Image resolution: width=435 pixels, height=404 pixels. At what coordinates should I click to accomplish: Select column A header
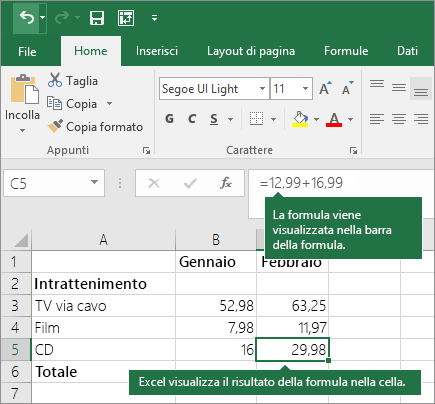(103, 240)
